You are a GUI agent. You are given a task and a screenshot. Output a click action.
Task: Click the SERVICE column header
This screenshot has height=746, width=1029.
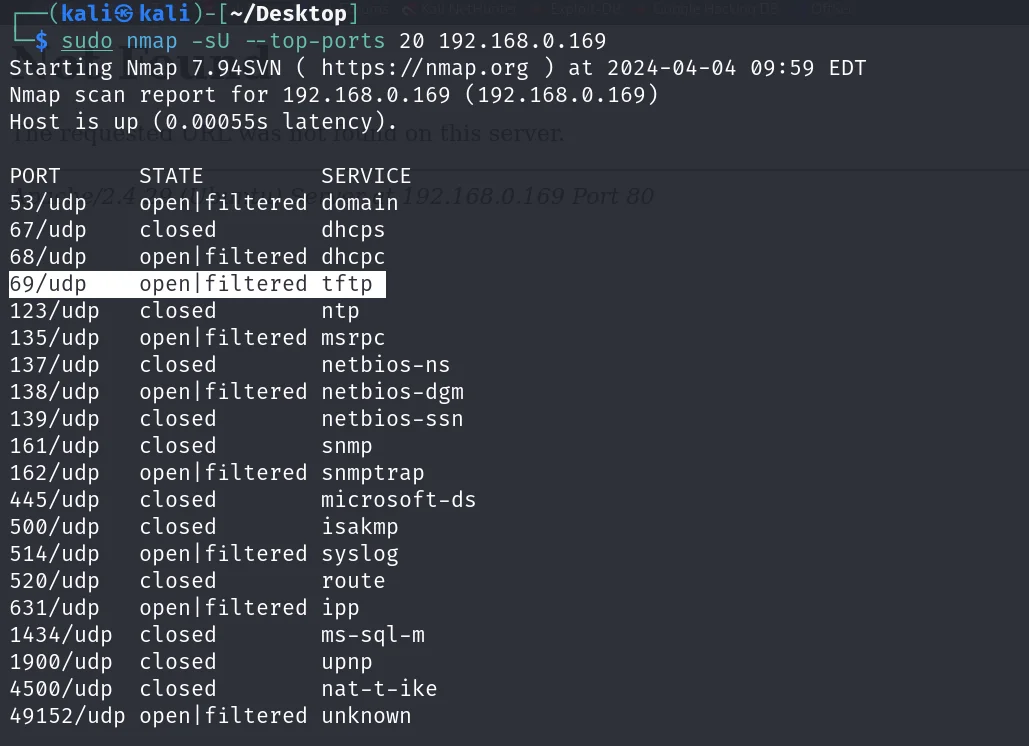(x=366, y=176)
